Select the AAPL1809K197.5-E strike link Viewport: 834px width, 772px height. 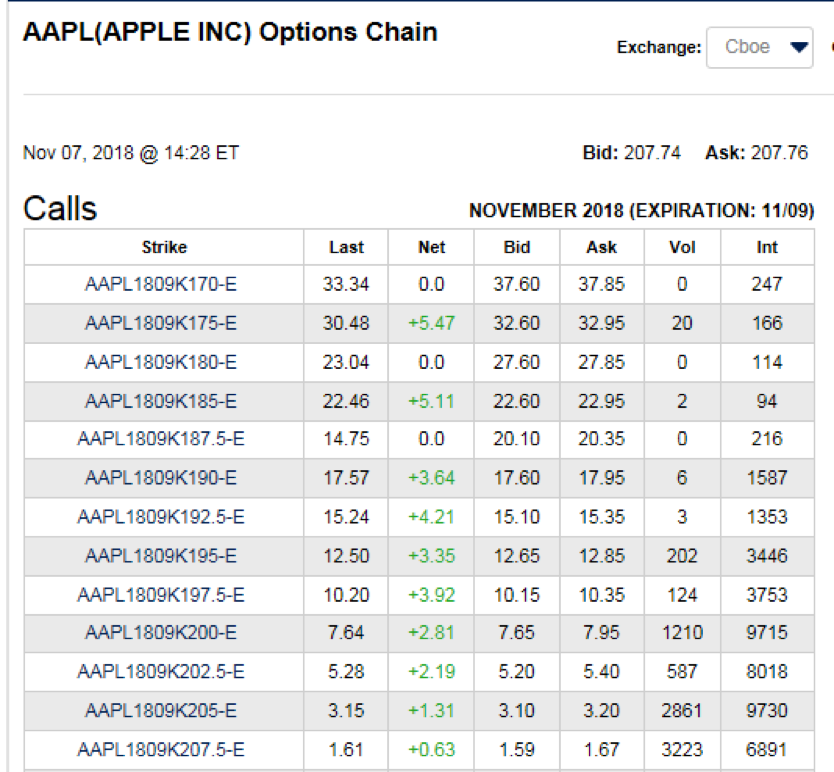[x=161, y=596]
